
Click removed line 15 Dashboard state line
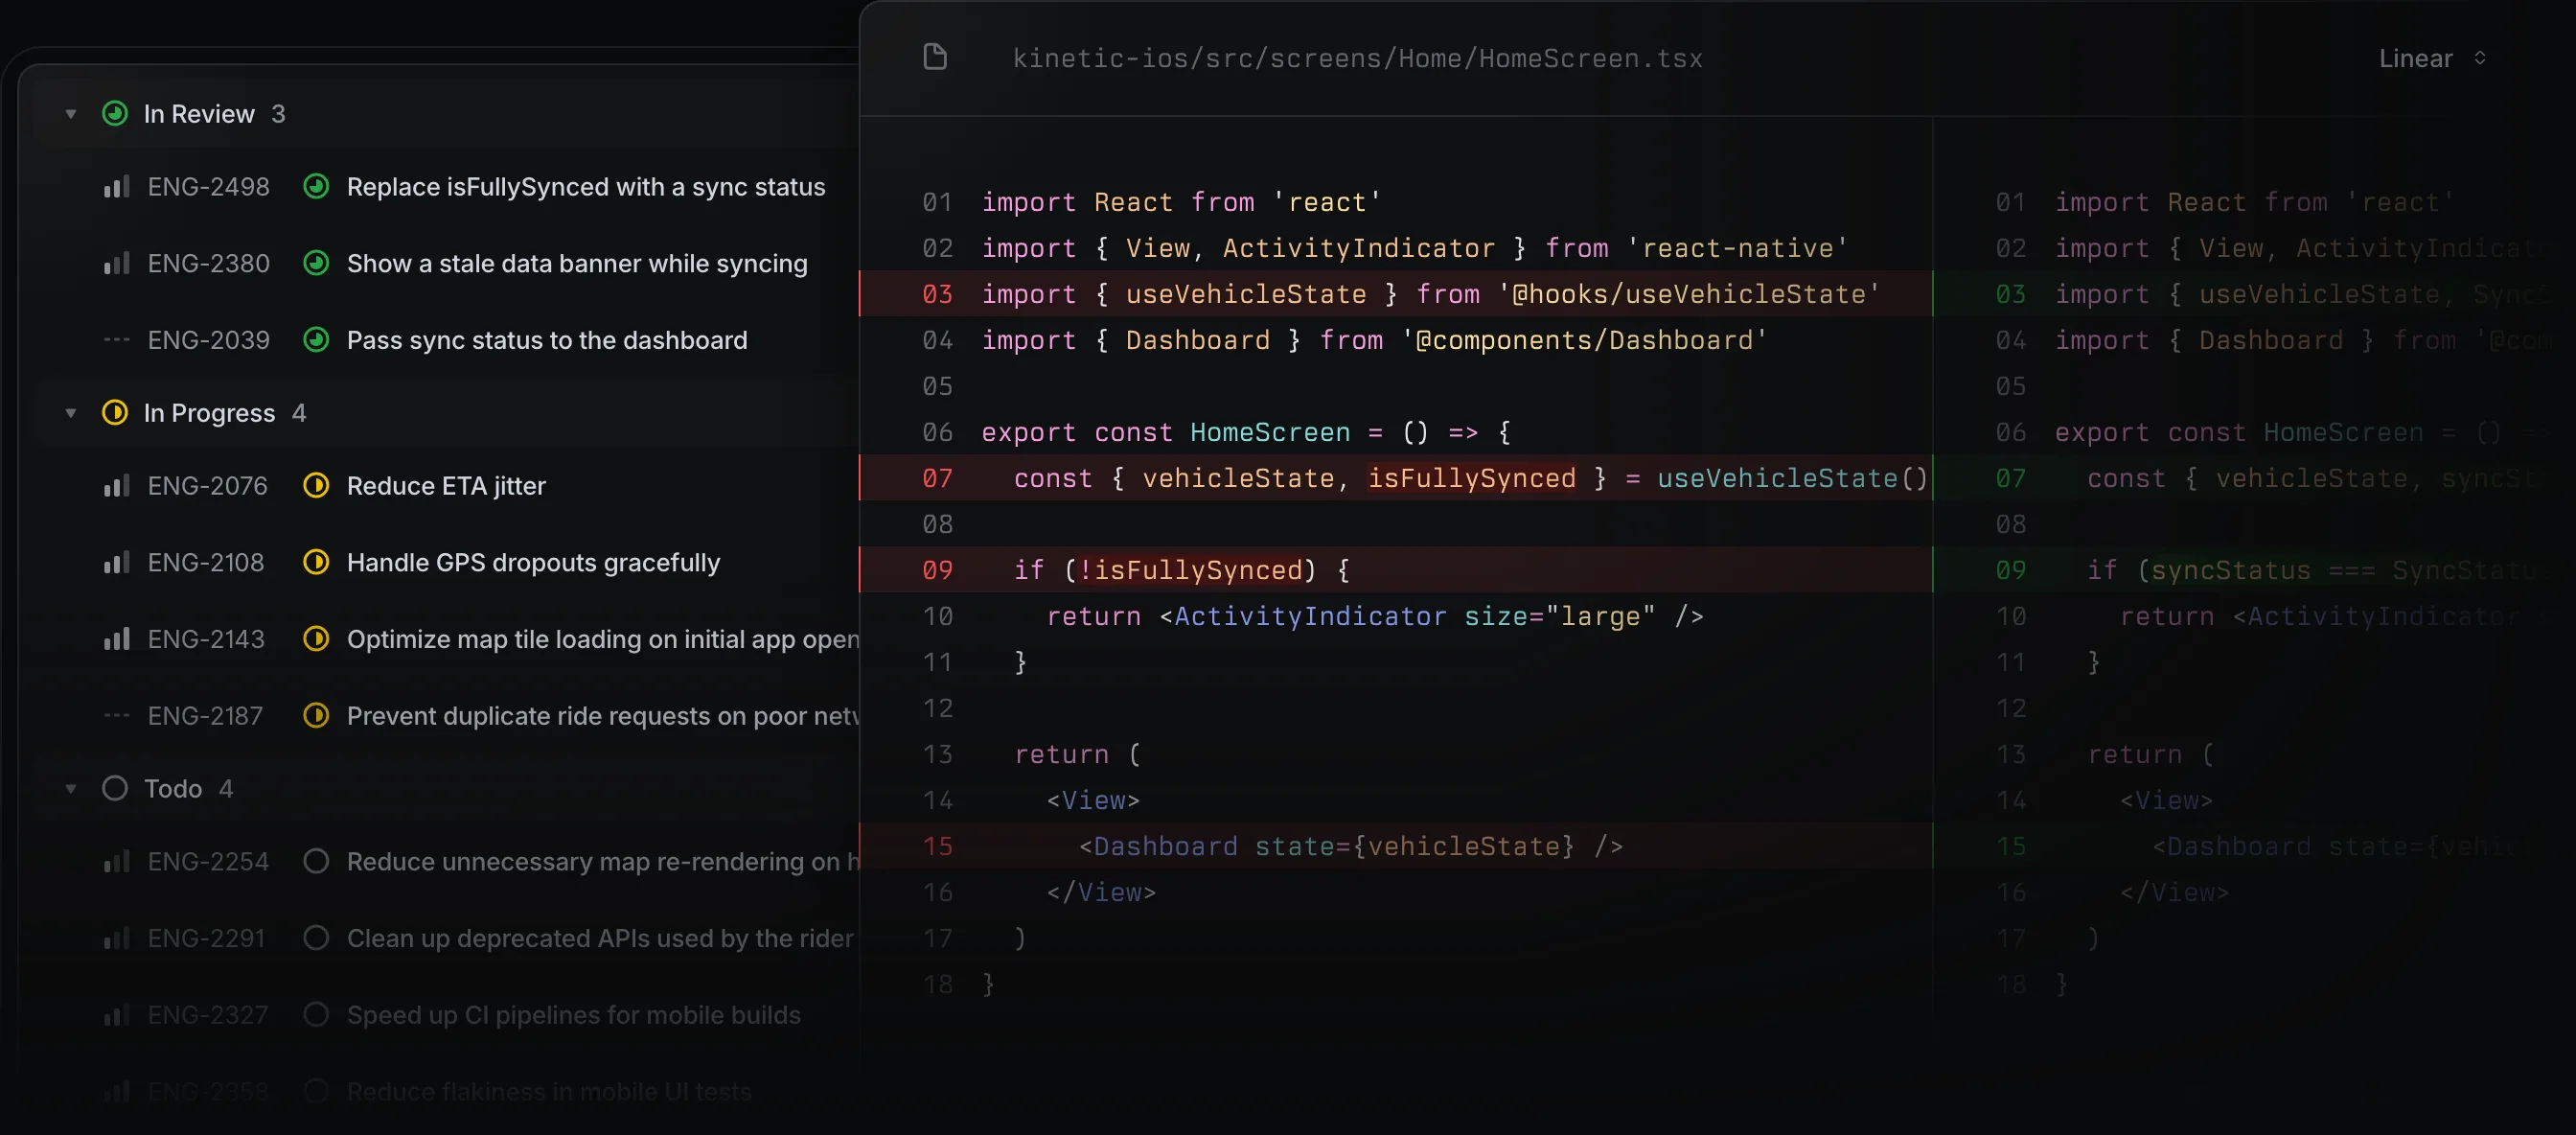pyautogui.click(x=1396, y=846)
